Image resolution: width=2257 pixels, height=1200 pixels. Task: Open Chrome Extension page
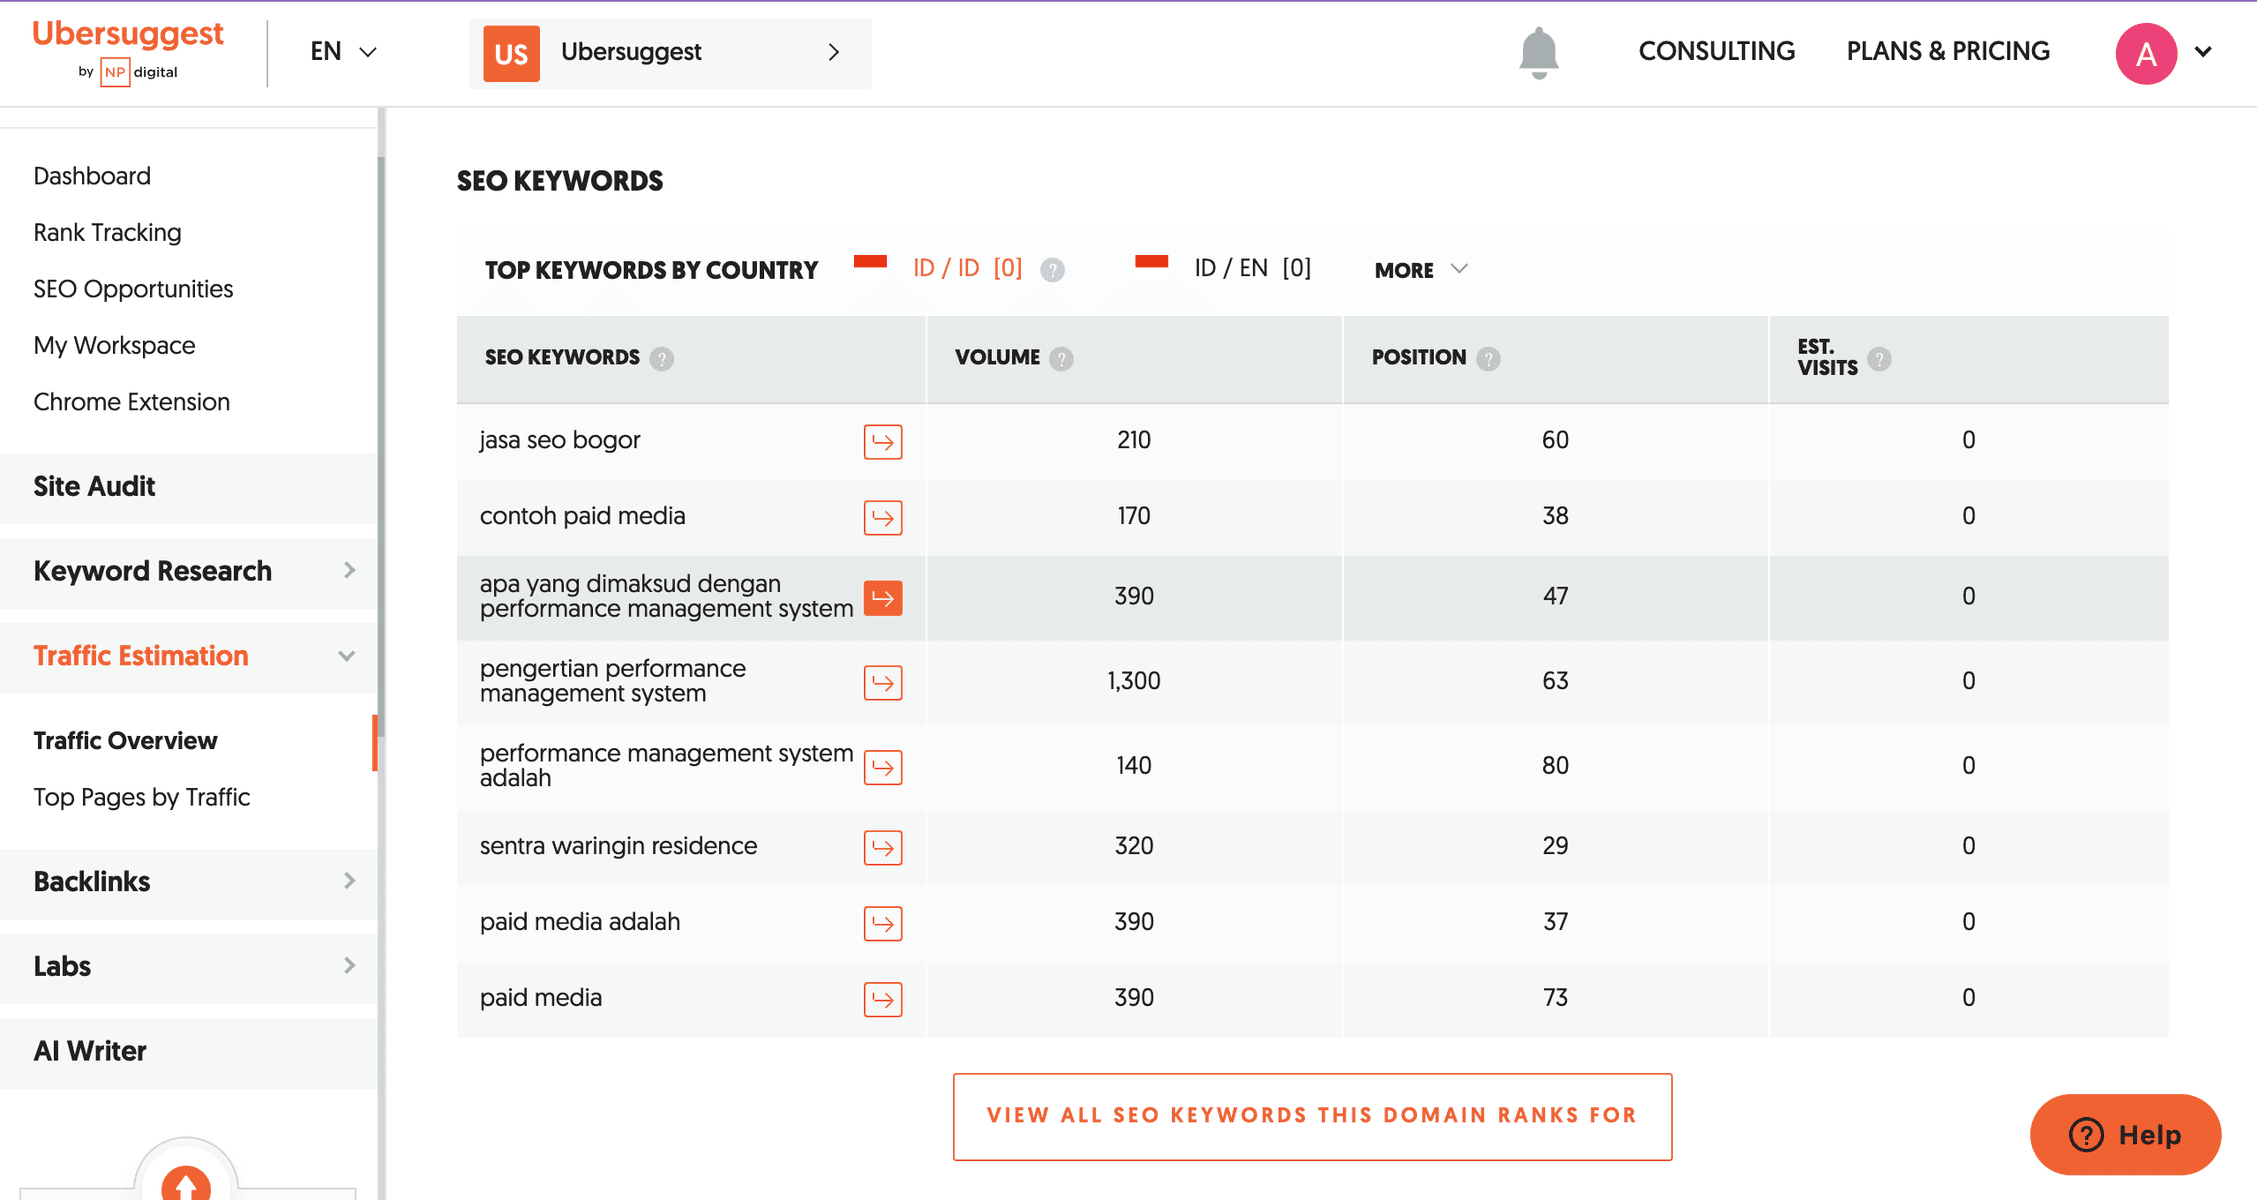click(x=131, y=402)
